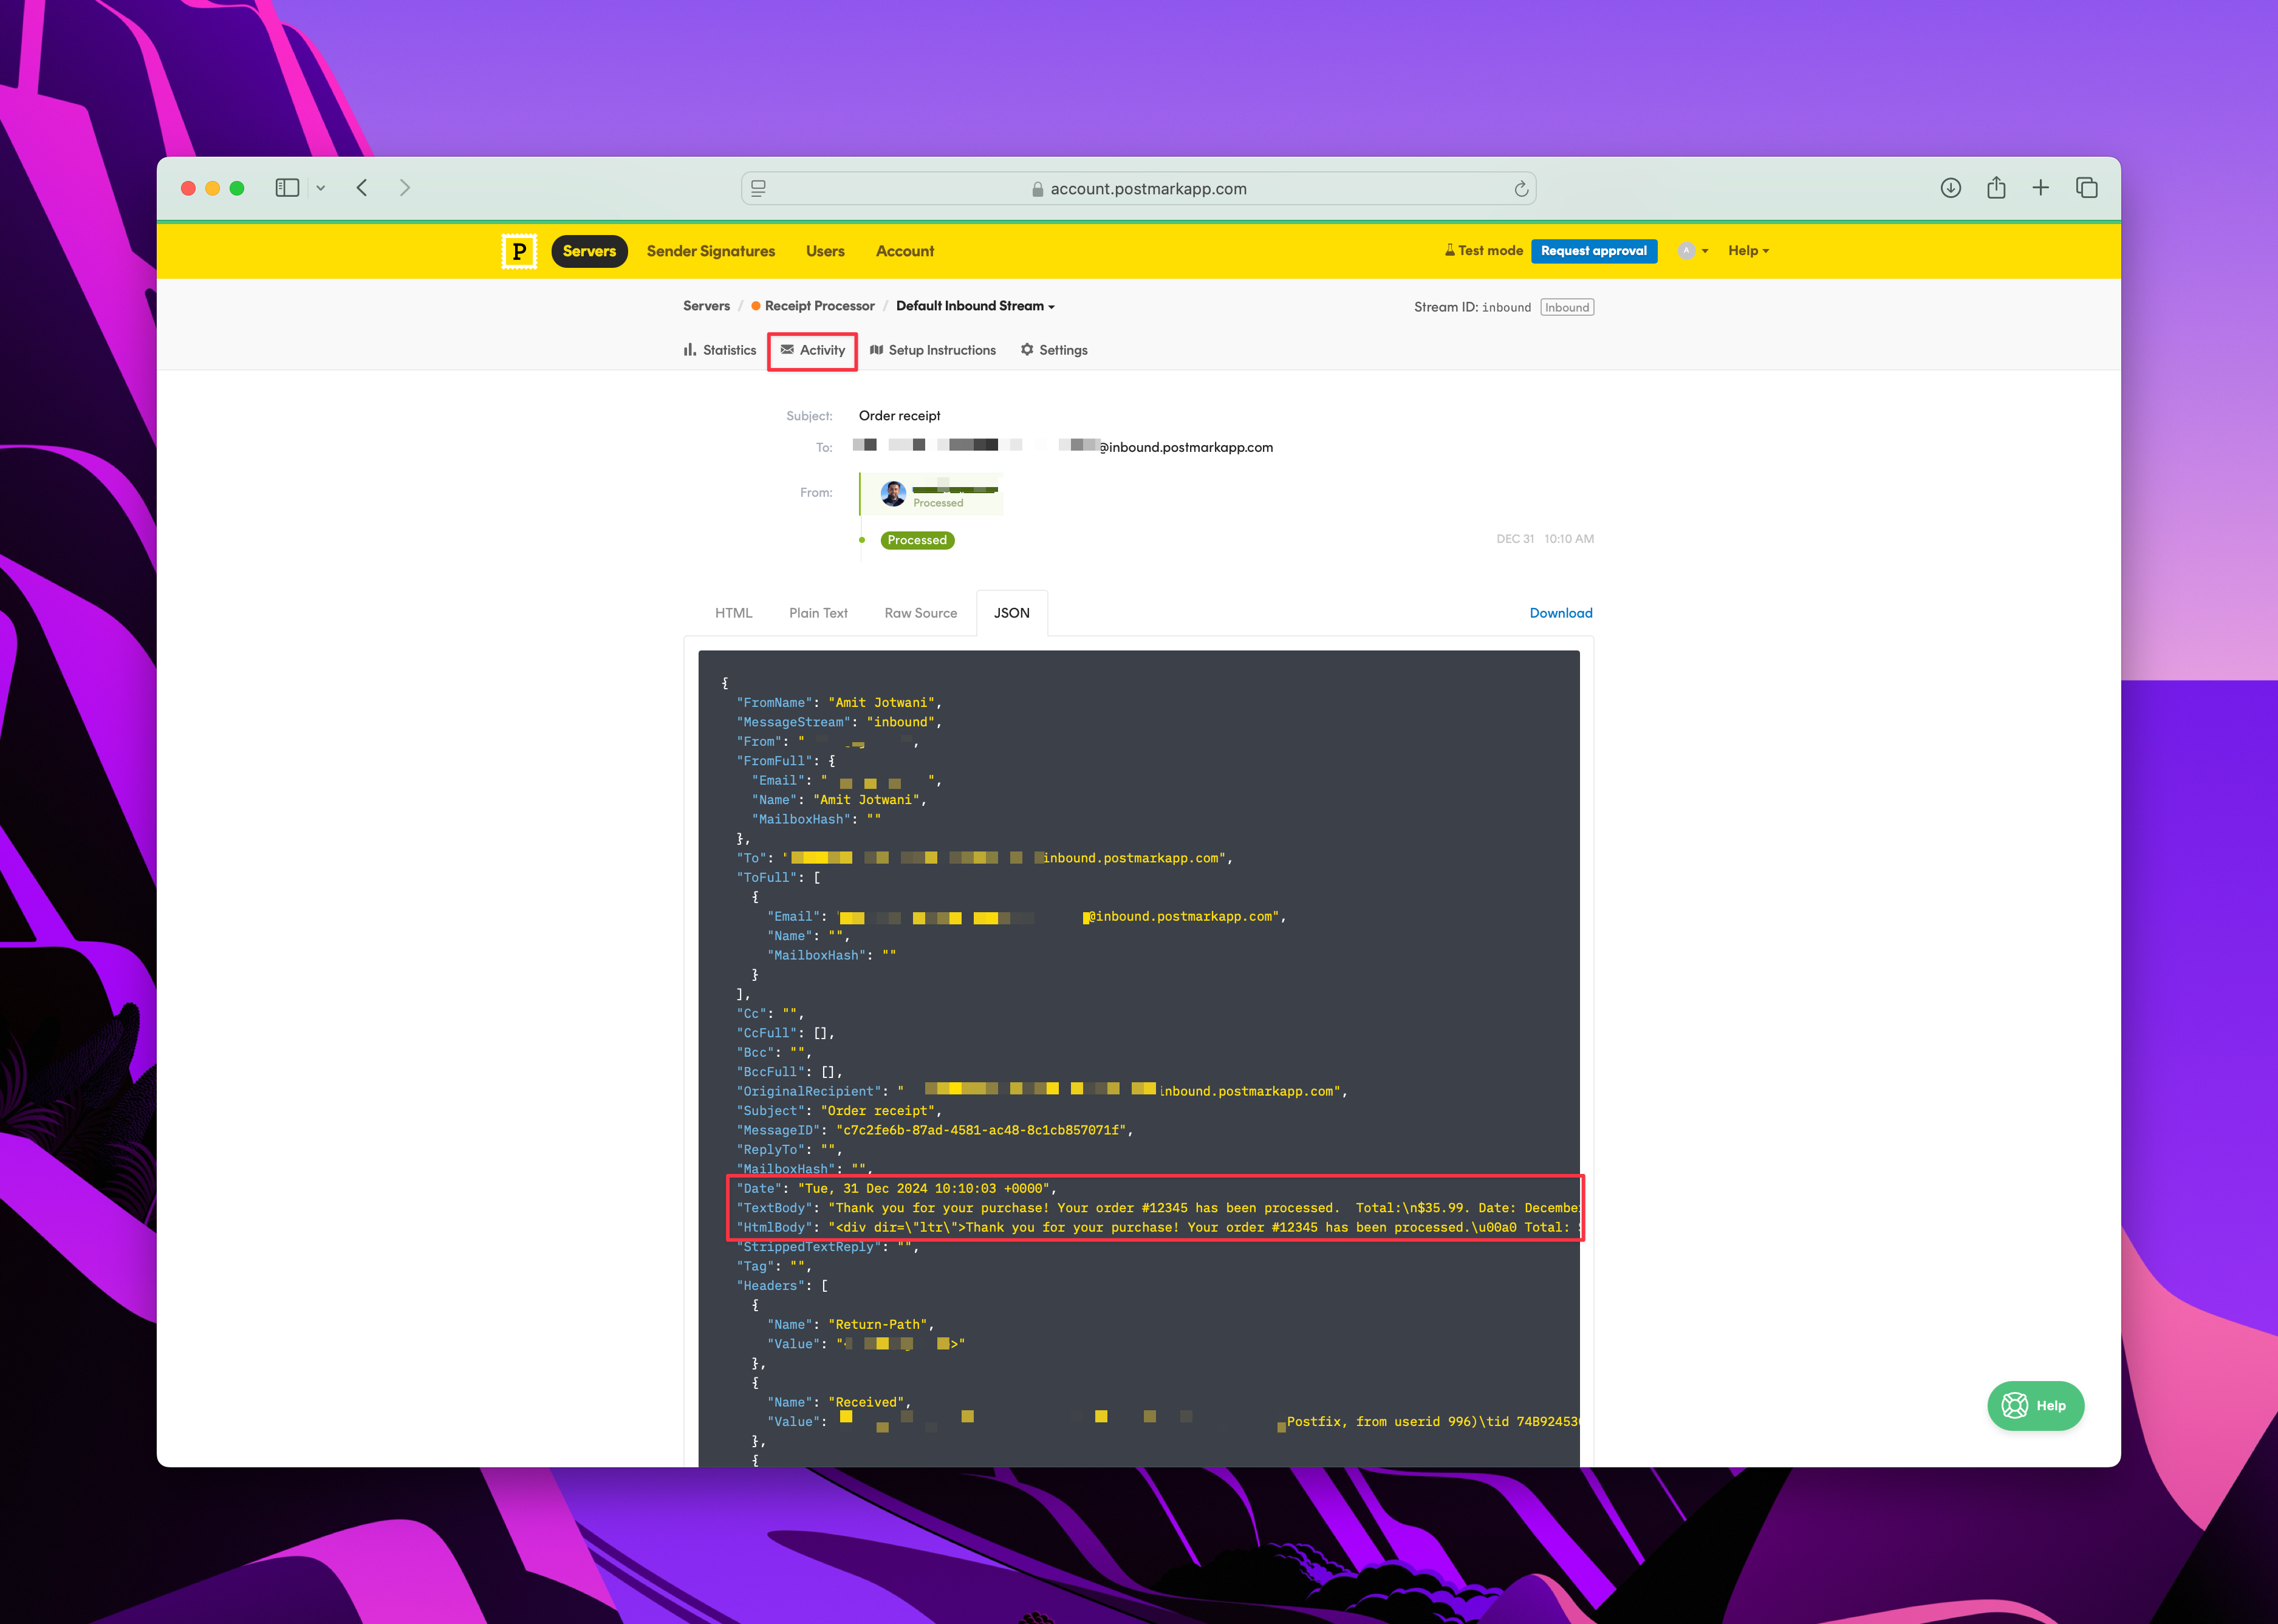This screenshot has width=2278, height=1624.
Task: Click the green Processed status badge
Action: [x=917, y=540]
